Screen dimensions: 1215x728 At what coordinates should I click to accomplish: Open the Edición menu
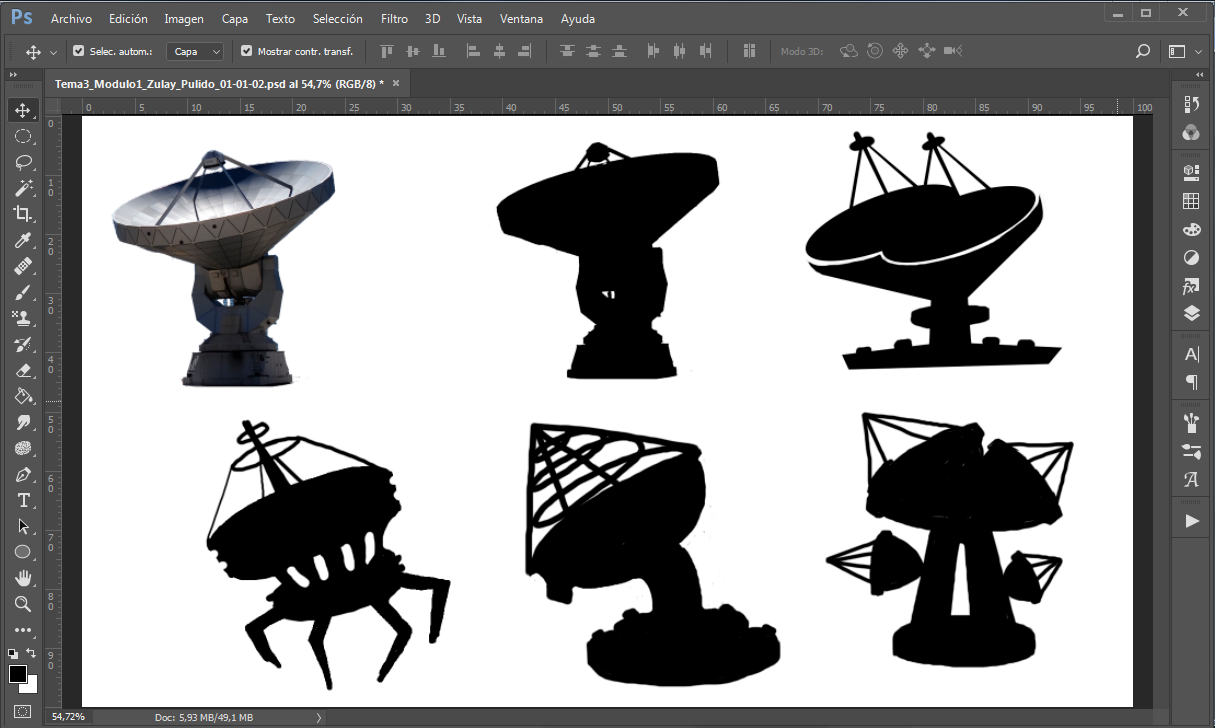[x=128, y=18]
